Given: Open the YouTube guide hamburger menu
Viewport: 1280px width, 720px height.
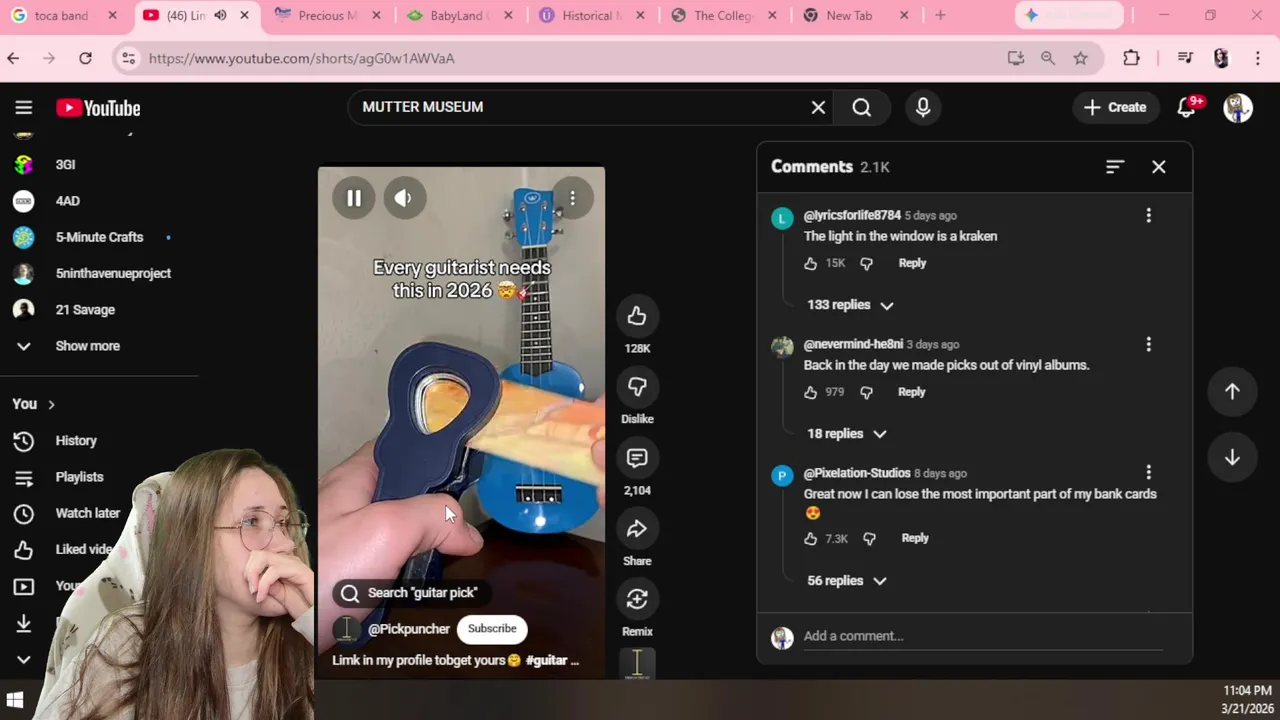Looking at the screenshot, I should click(x=24, y=108).
